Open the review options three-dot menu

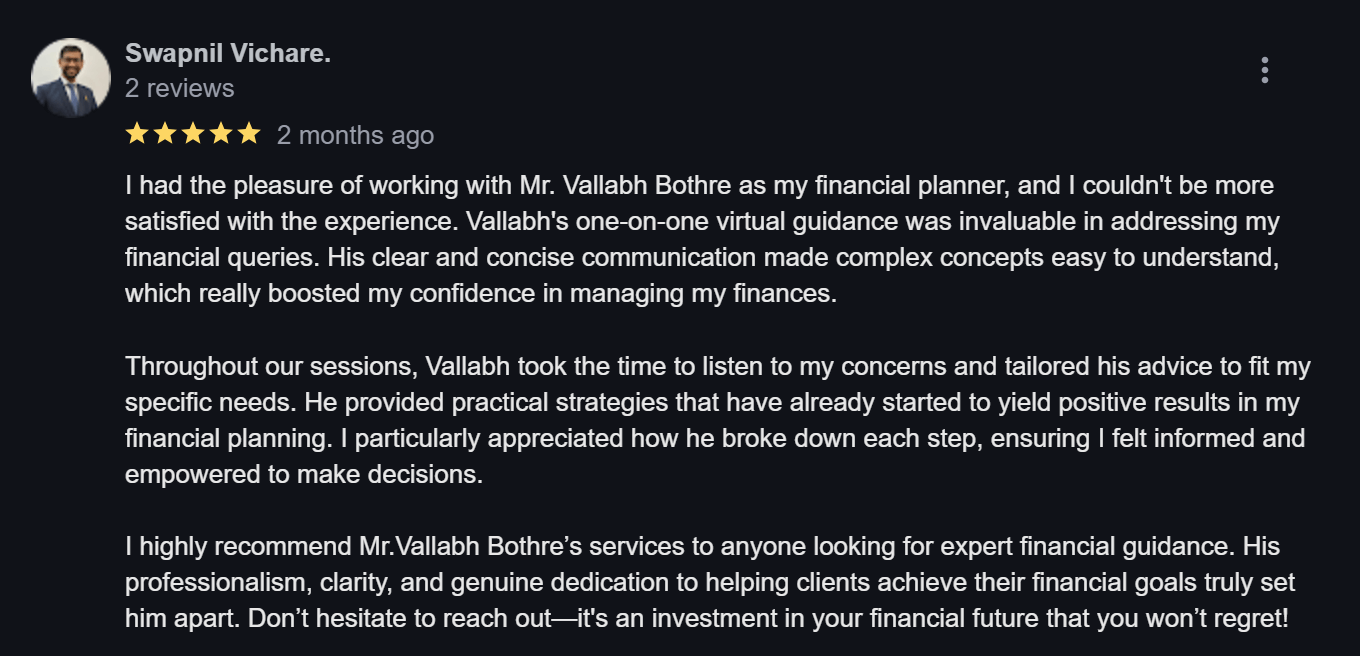(1265, 70)
